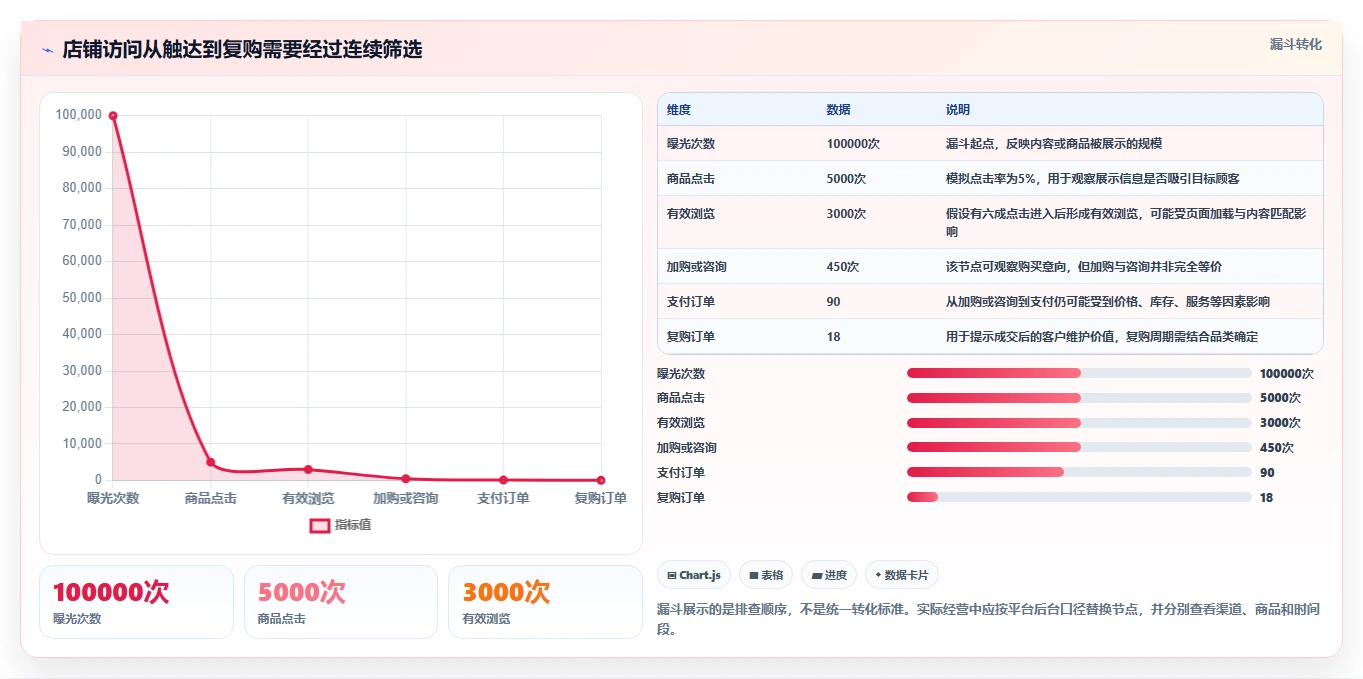
Task: Click the table value 90 for 支付订单
Action: pos(834,302)
